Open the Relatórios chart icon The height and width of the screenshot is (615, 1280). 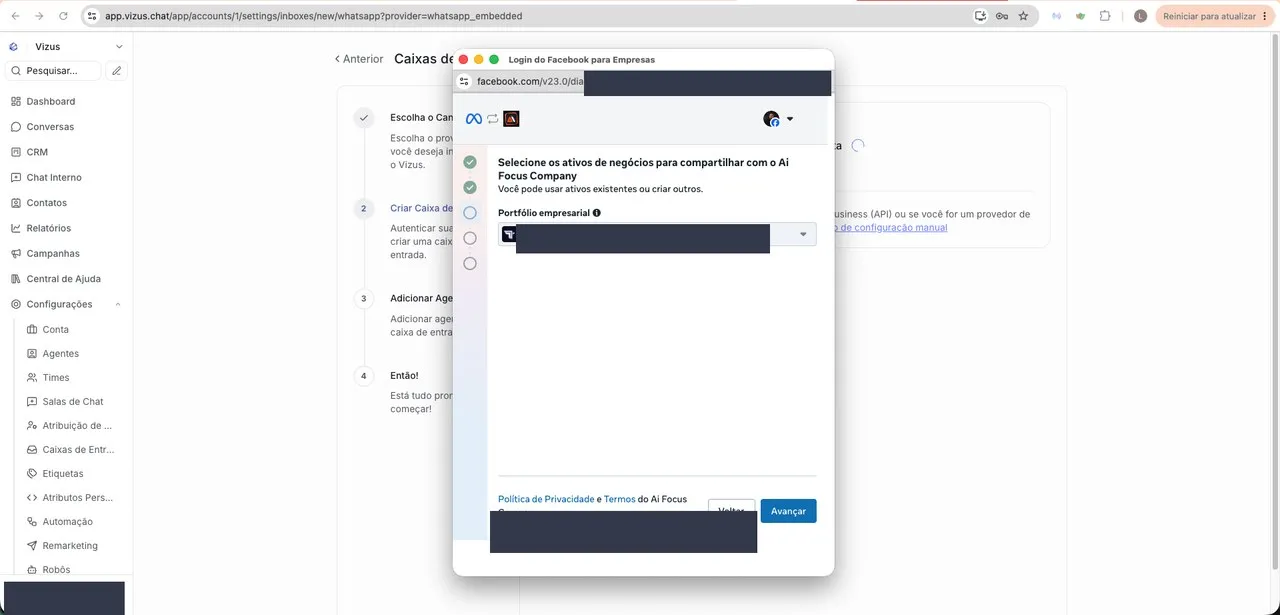[x=16, y=228]
